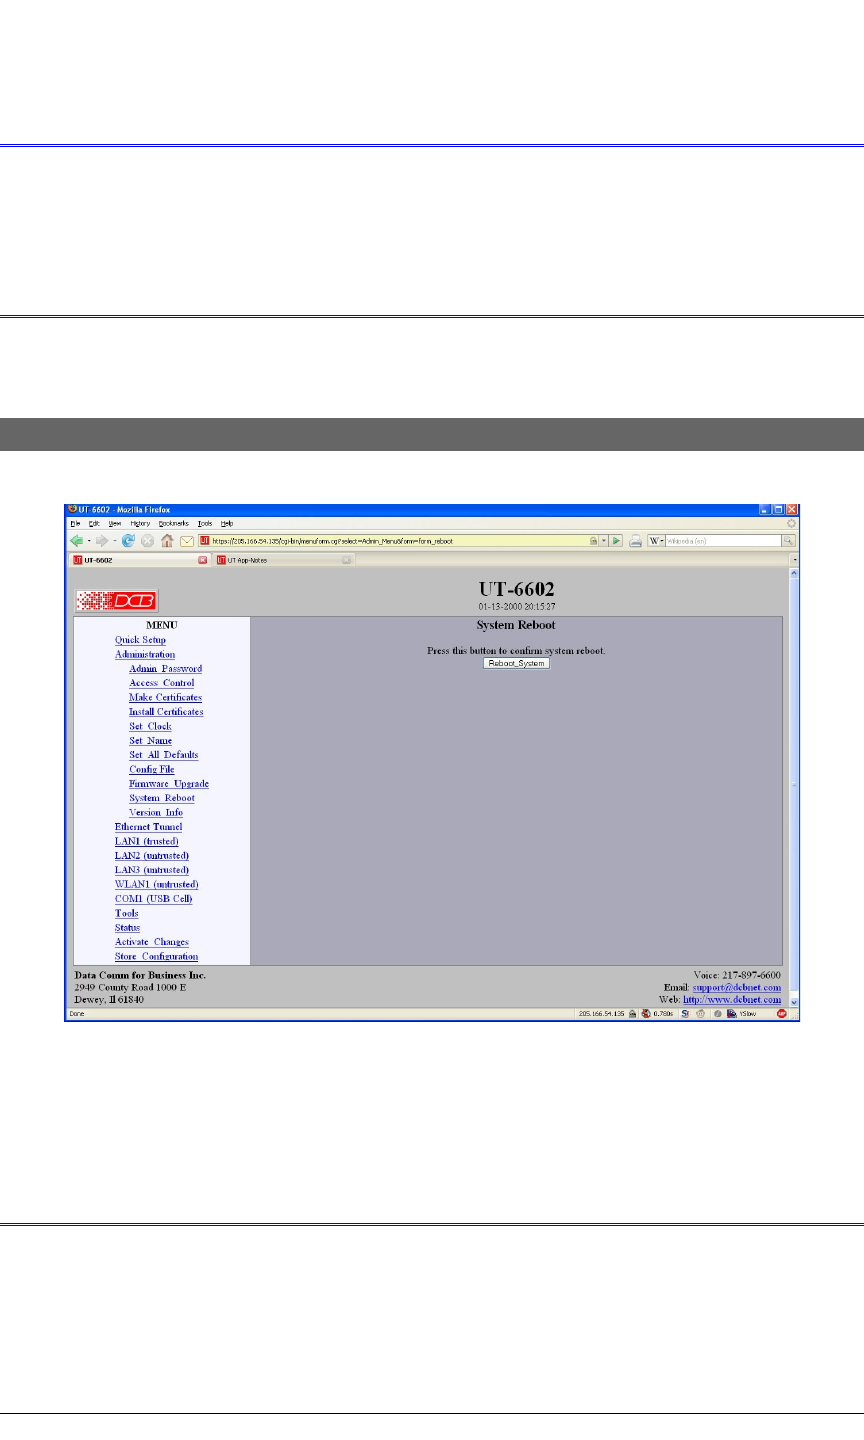The width and height of the screenshot is (864, 1440).
Task: Open Set Clock link
Action: [150, 726]
